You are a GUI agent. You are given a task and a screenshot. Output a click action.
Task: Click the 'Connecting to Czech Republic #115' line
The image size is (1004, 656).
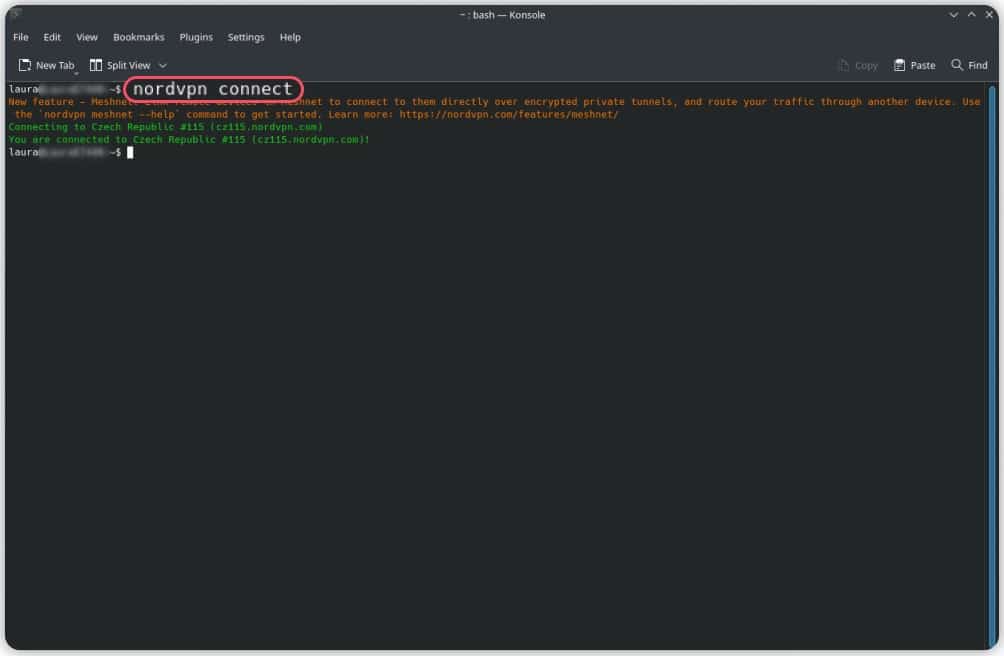click(x=165, y=127)
